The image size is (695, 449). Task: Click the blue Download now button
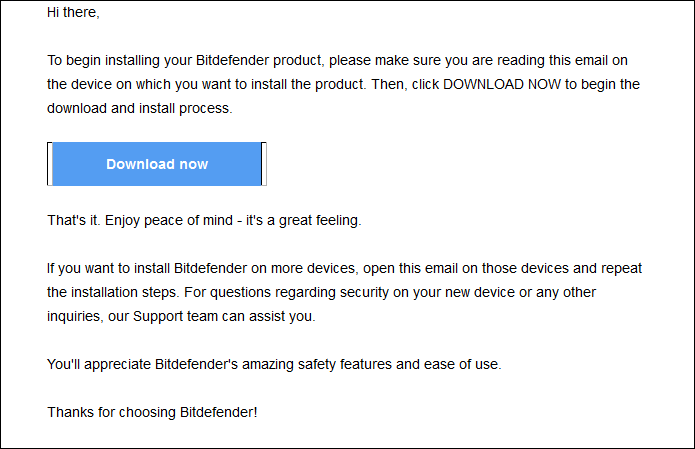157,164
